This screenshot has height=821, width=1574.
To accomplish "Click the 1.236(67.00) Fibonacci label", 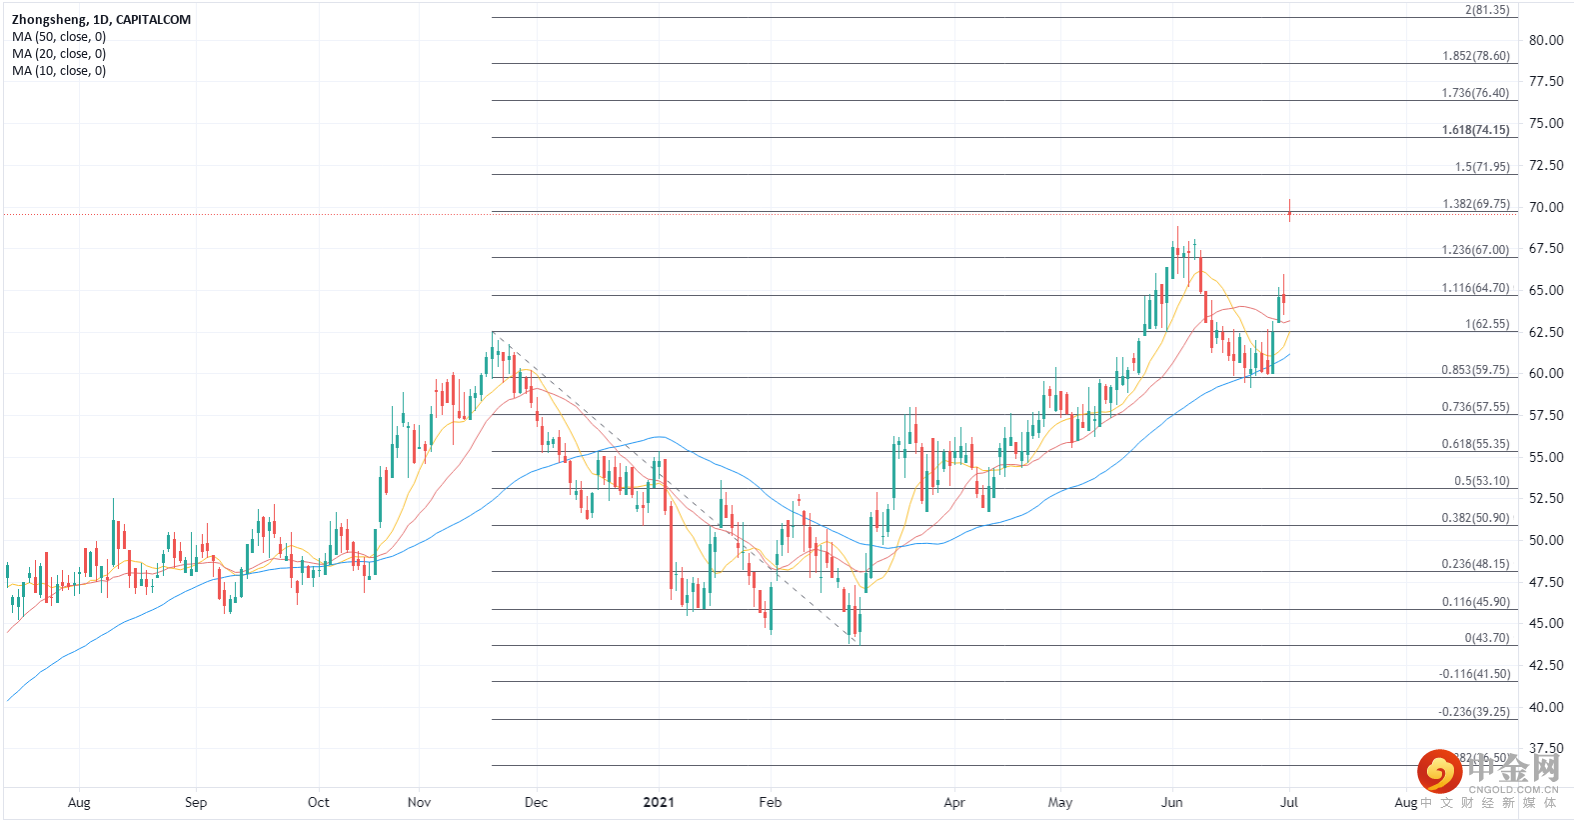I will [x=1476, y=250].
